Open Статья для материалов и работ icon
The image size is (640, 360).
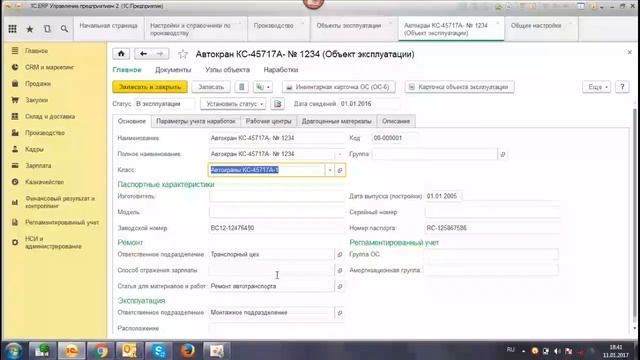click(x=340, y=286)
